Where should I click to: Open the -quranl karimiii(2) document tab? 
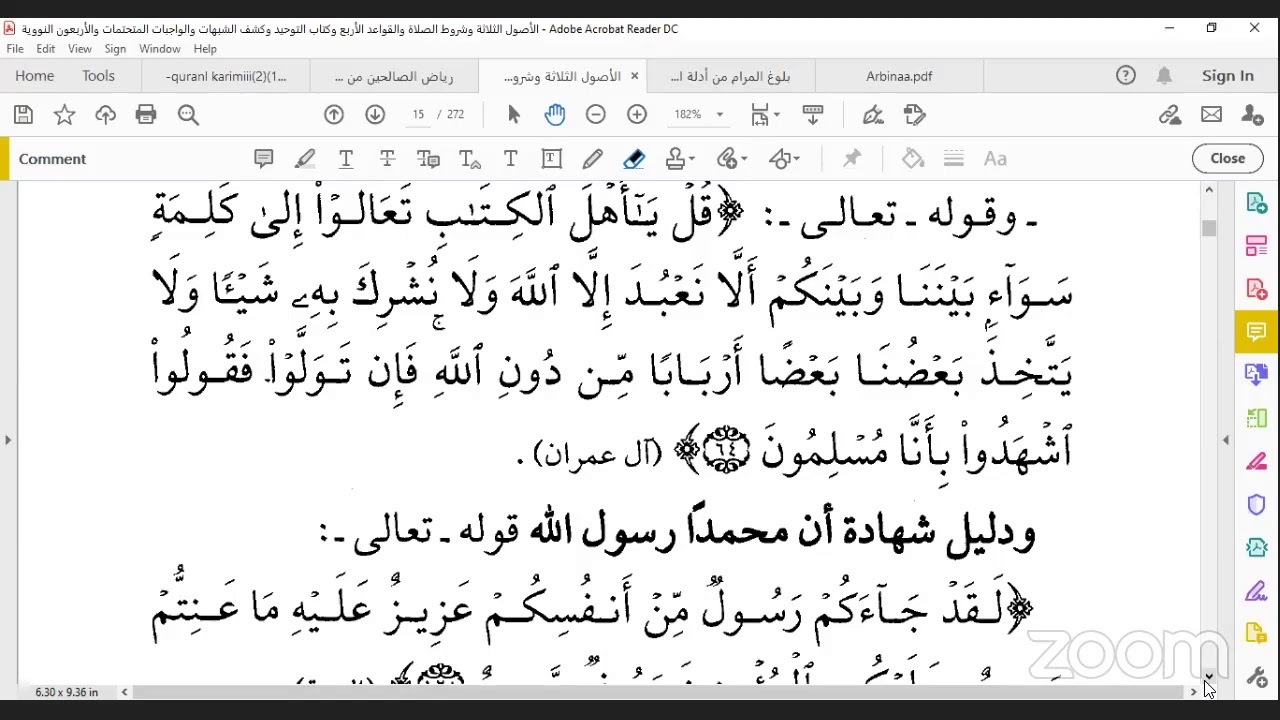(x=226, y=76)
